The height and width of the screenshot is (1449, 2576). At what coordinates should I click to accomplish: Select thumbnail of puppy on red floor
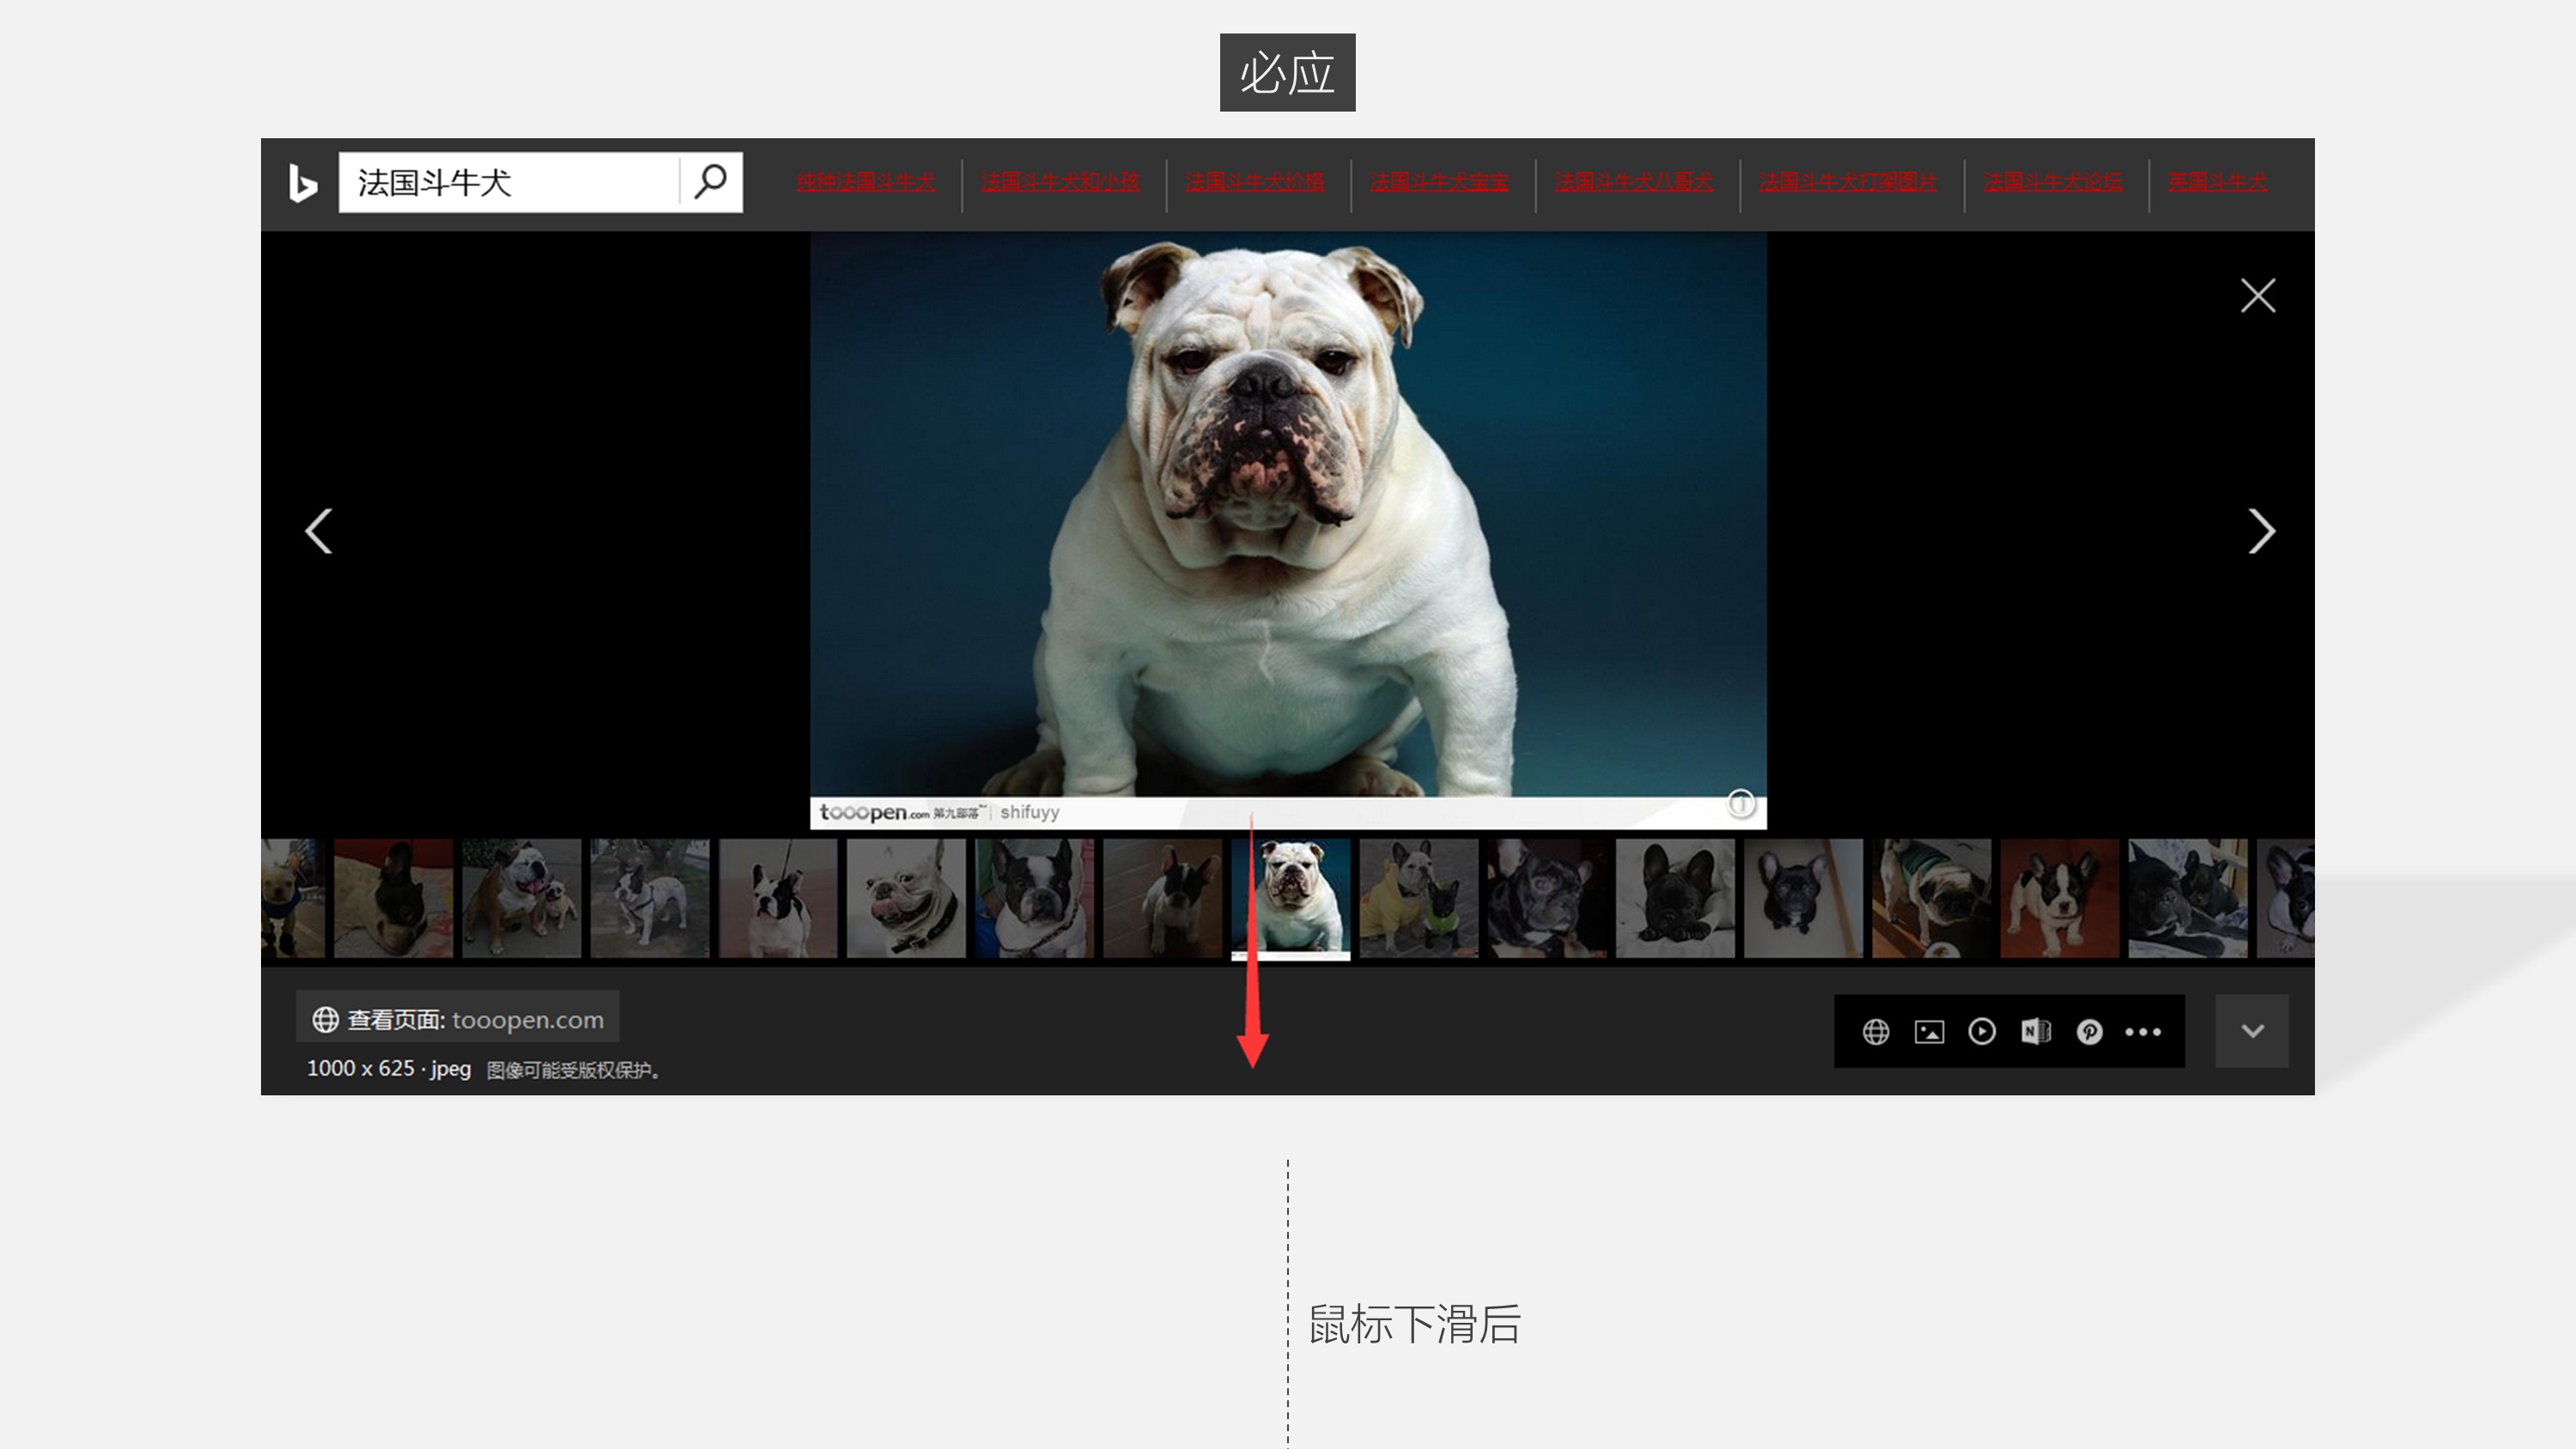(2060, 898)
